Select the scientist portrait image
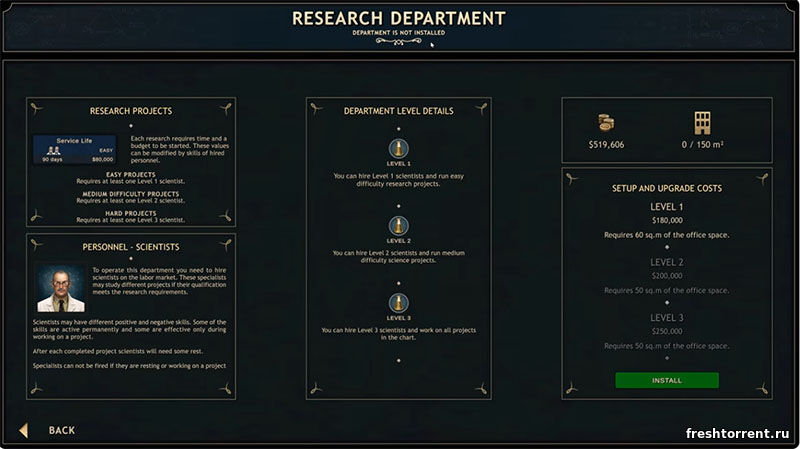800x449 pixels. (x=61, y=289)
